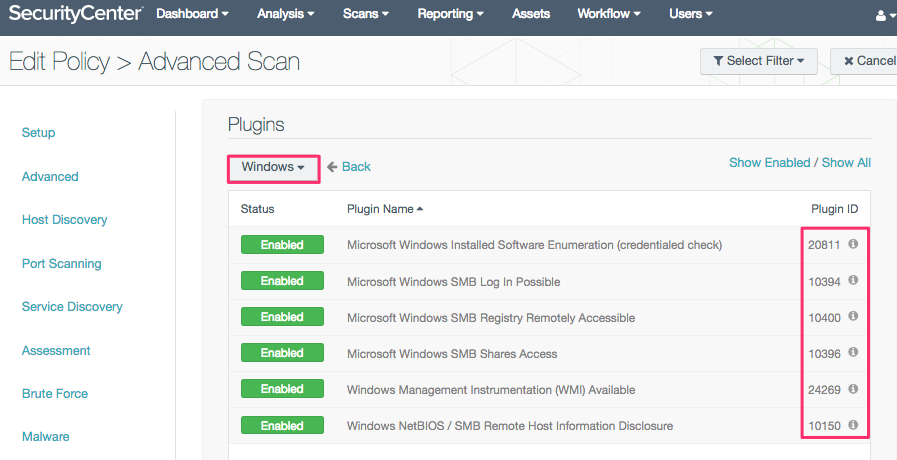This screenshot has height=460, width=897.
Task: Select Windows Management Instrumentation (WMI) Available text
Action: tap(491, 390)
